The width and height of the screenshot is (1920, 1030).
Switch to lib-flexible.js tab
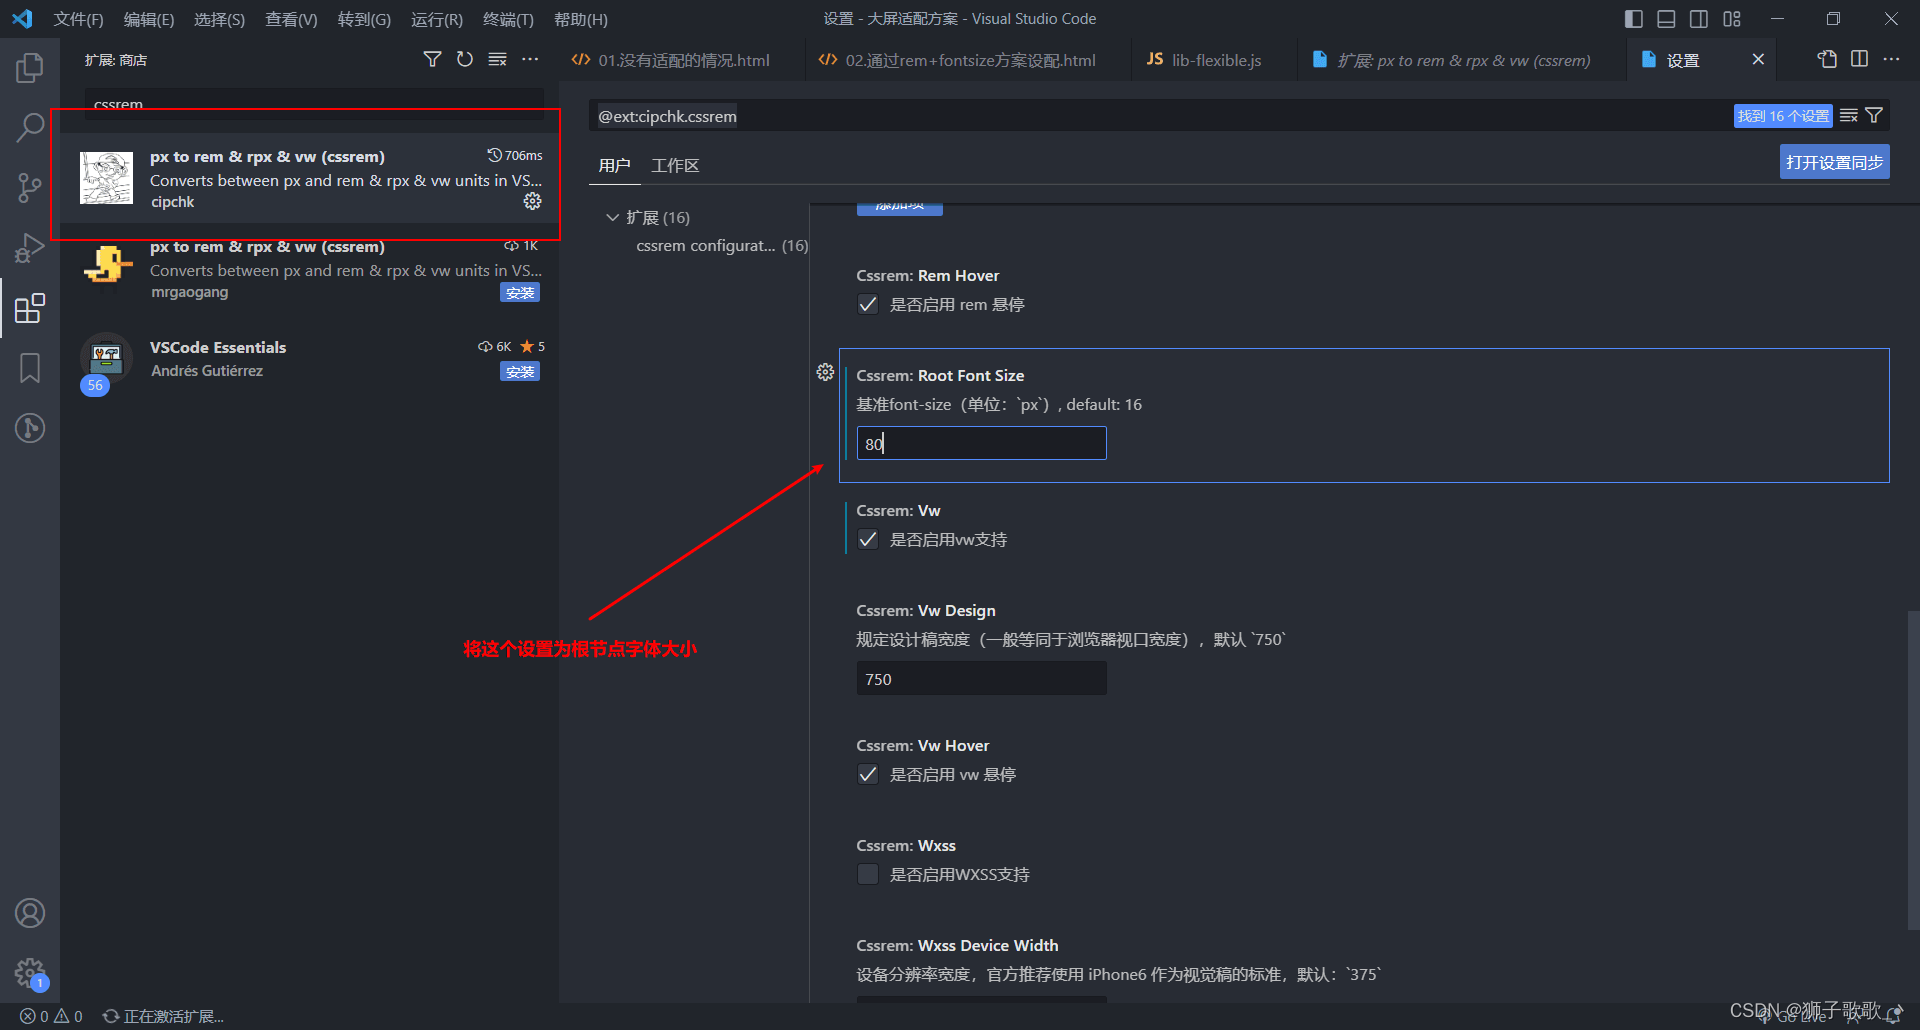(x=1214, y=60)
